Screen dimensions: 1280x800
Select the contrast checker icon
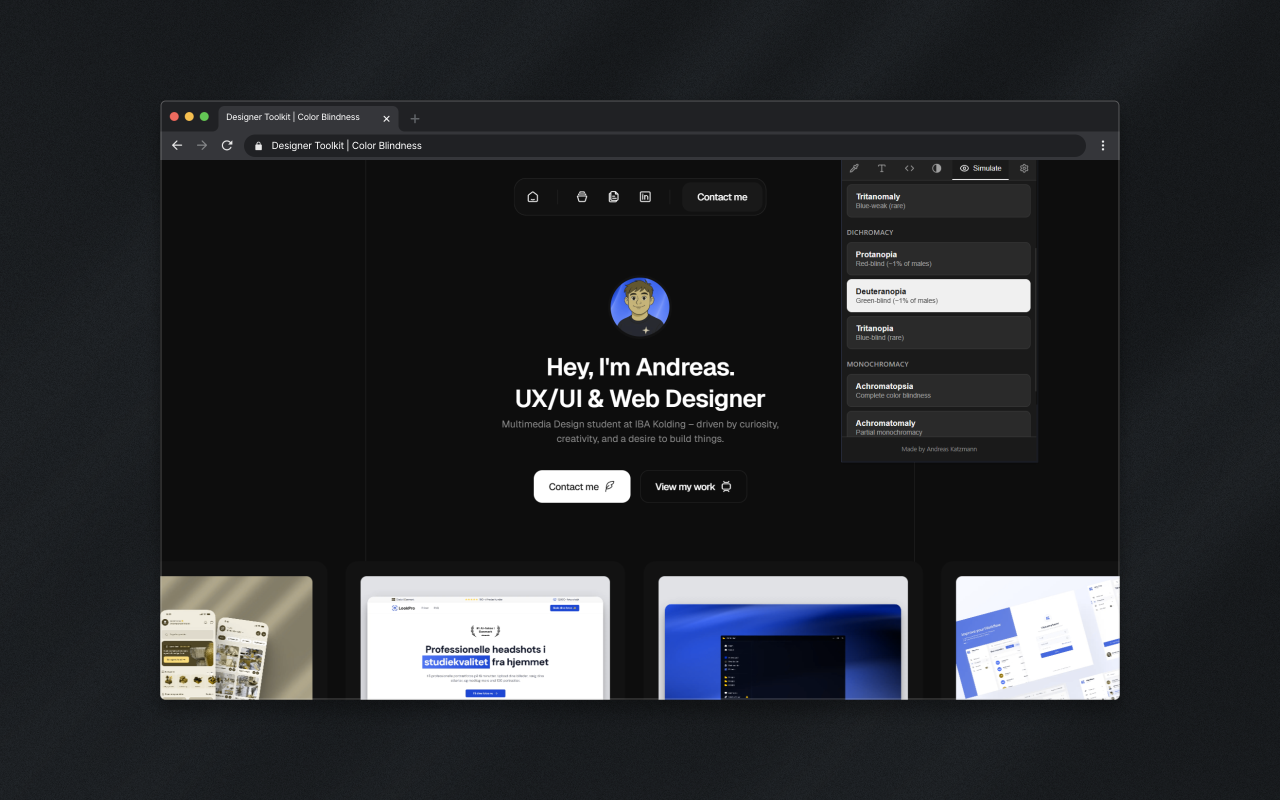point(936,168)
